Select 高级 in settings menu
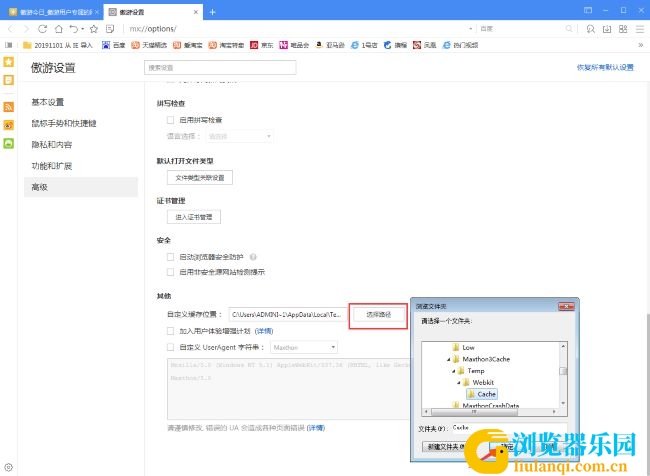Image resolution: width=650 pixels, height=476 pixels. pos(81,187)
